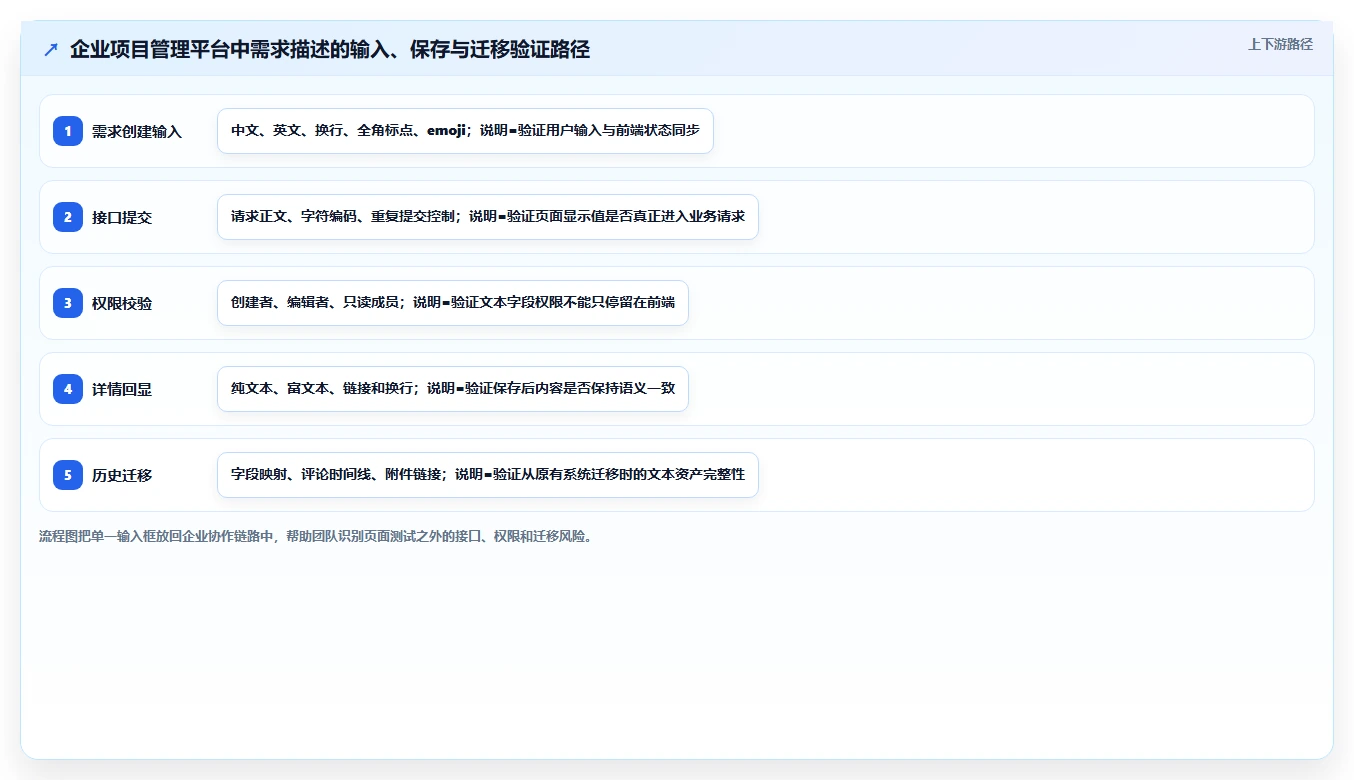Screen dimensions: 1354x780
Task: Click the step number 3 badge
Action: click(68, 303)
